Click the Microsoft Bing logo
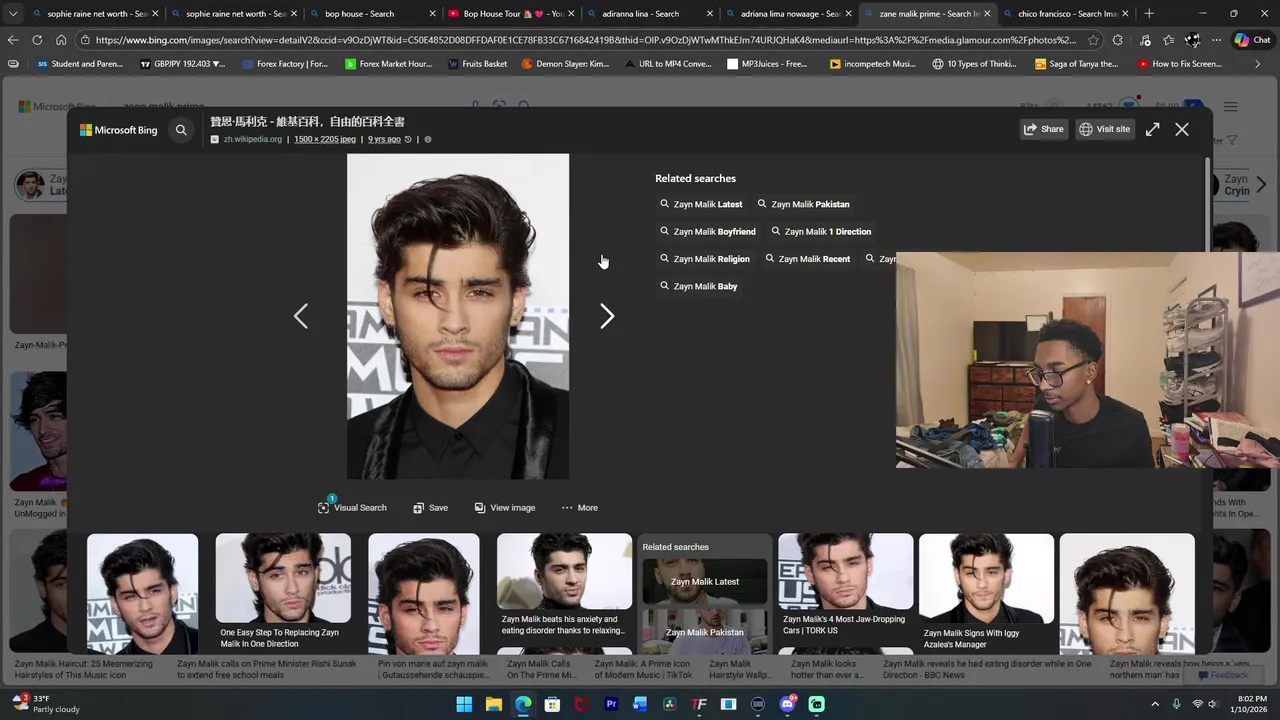This screenshot has width=1280, height=720. pos(118,130)
